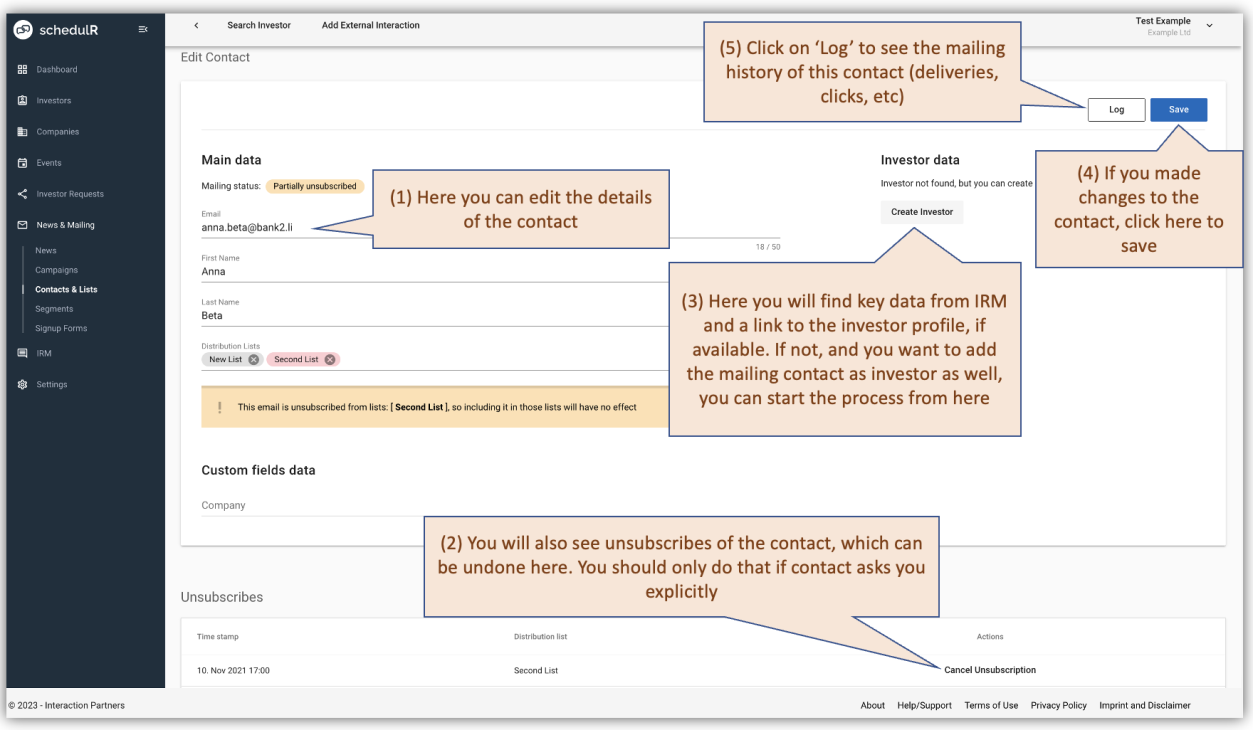Viewport: 1253px width, 730px height.
Task: Remove the 'New List' distribution list chip
Action: (x=253, y=358)
